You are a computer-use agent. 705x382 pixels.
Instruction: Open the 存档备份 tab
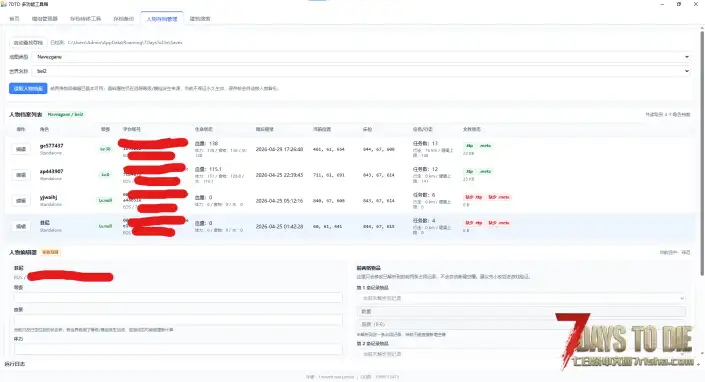click(x=124, y=19)
